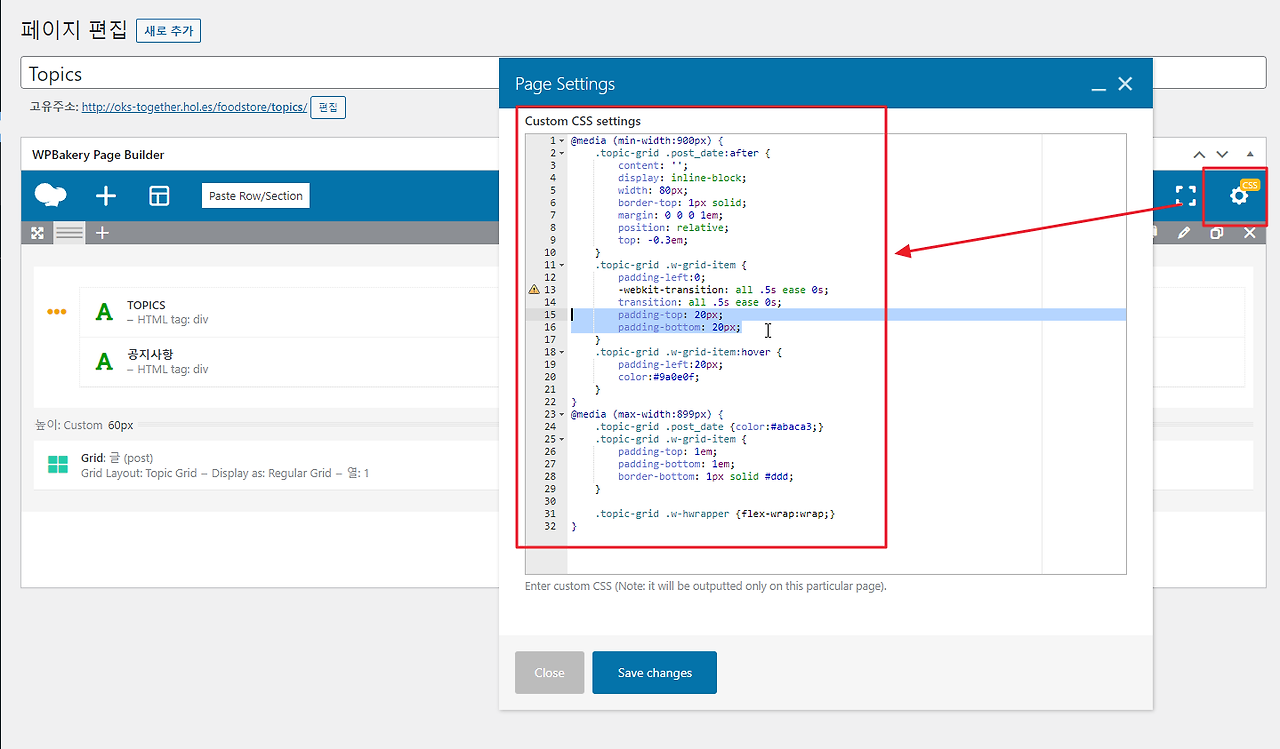
Task: Click Save changes button
Action: click(x=654, y=673)
